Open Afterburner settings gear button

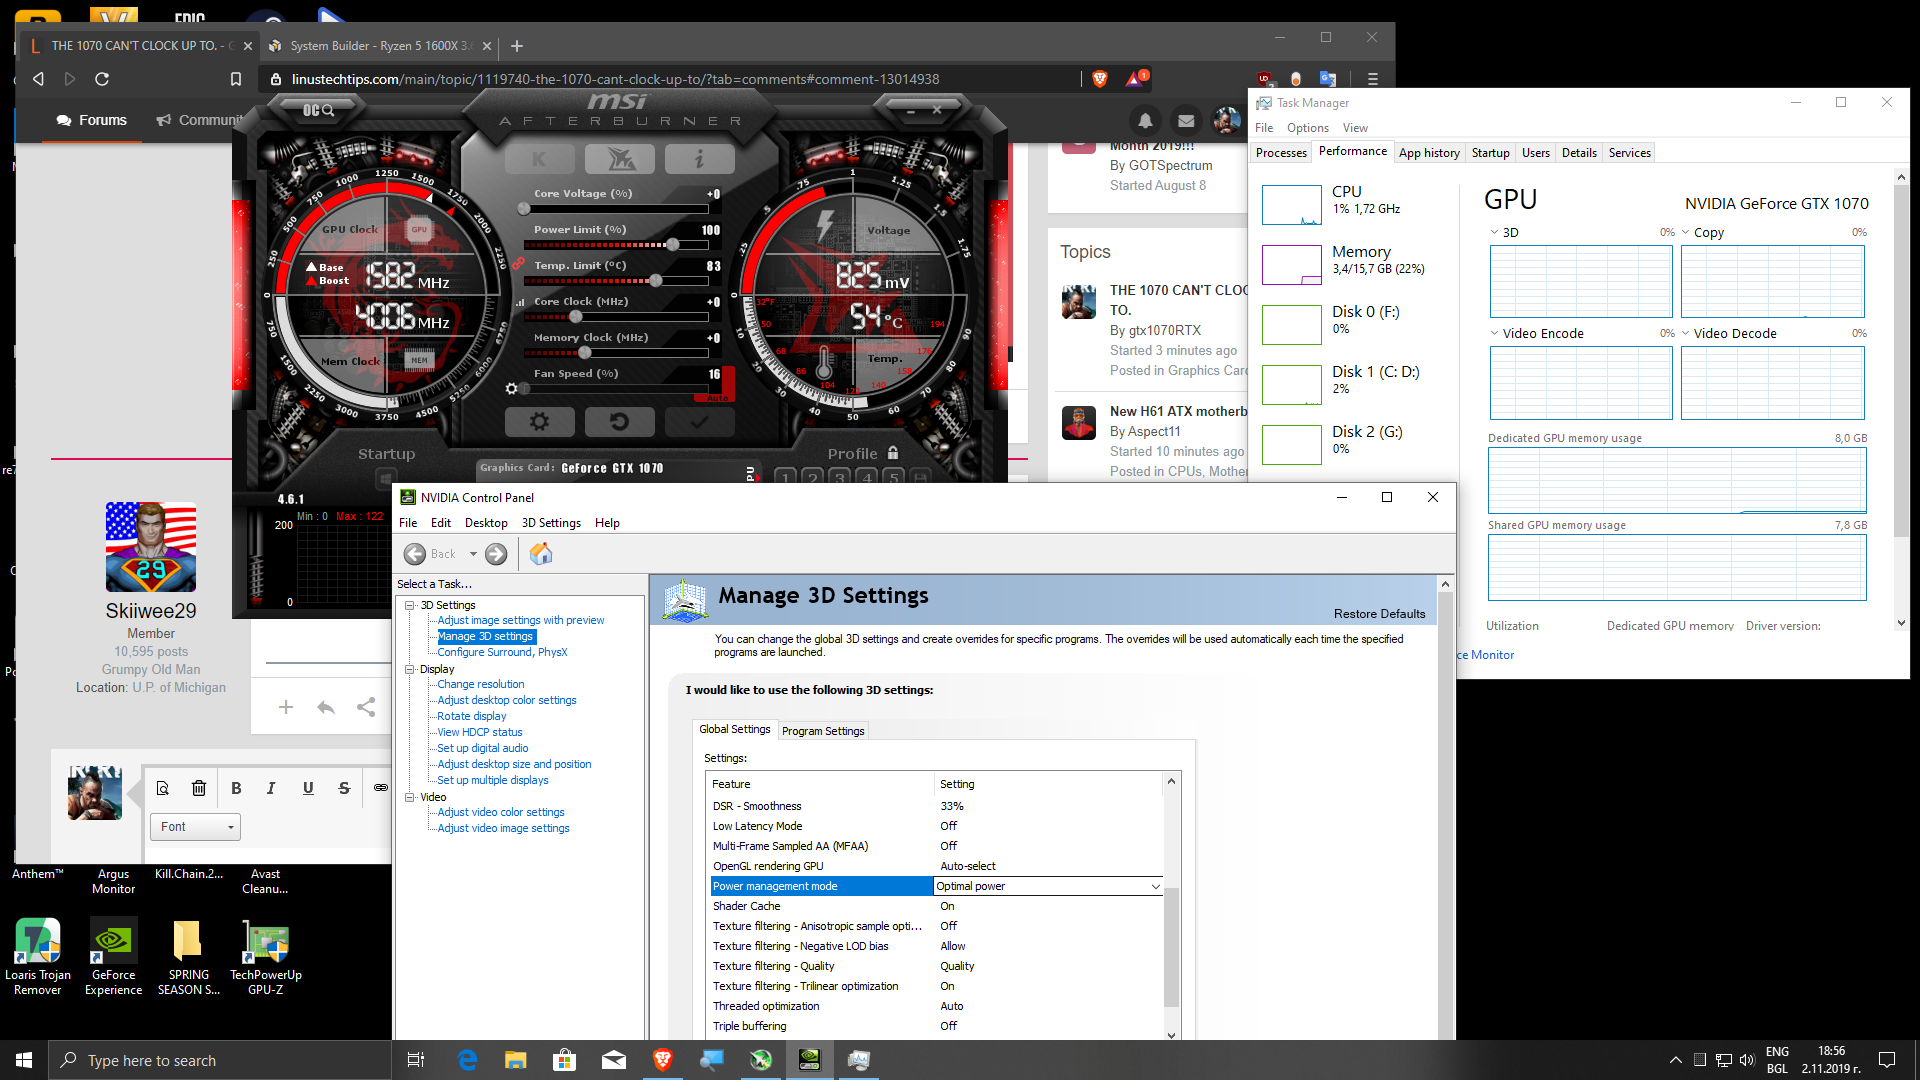539,421
